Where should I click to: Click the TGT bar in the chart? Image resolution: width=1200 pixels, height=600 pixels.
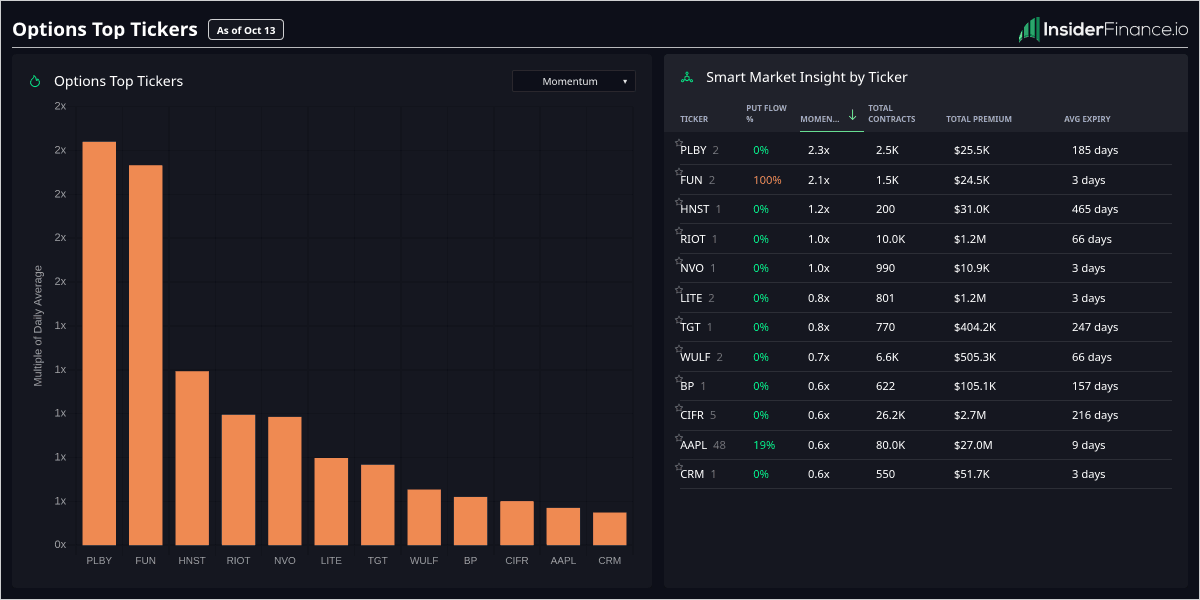[x=378, y=505]
